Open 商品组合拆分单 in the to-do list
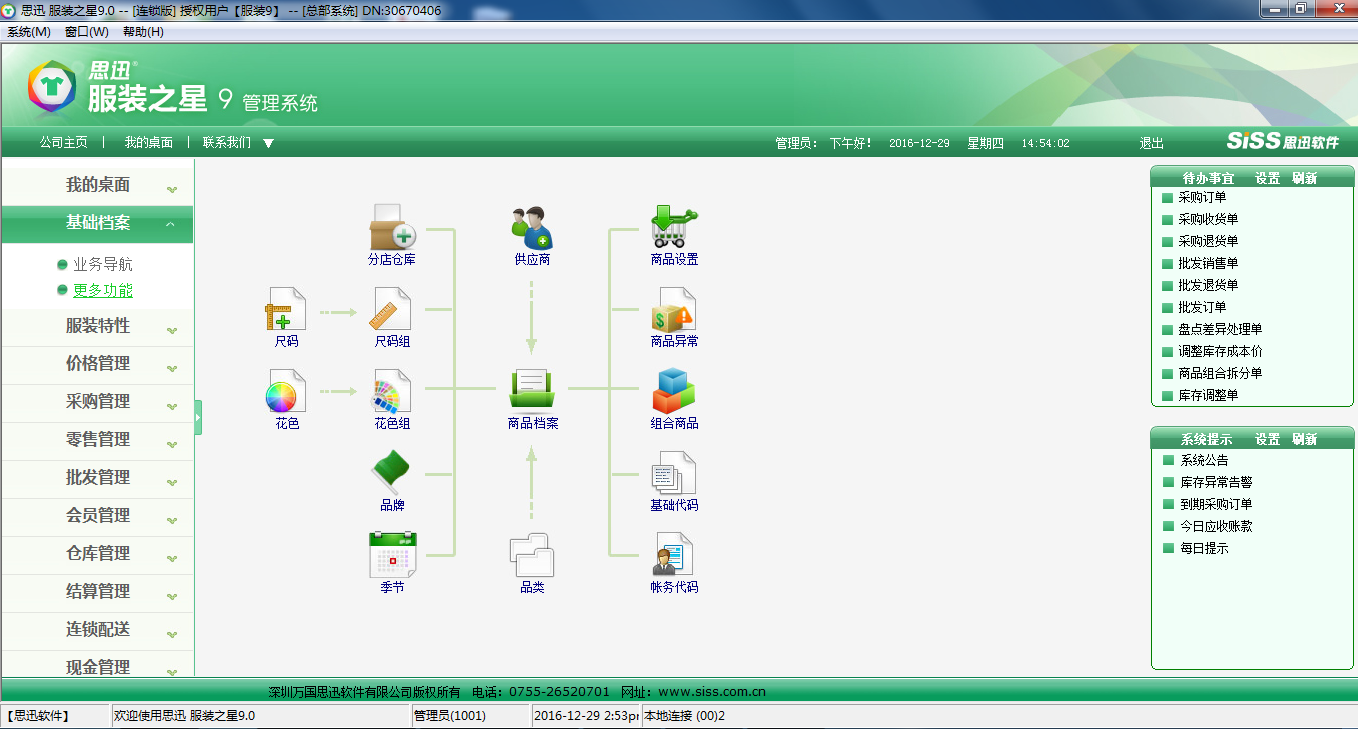This screenshot has height=729, width=1358. click(1220, 374)
